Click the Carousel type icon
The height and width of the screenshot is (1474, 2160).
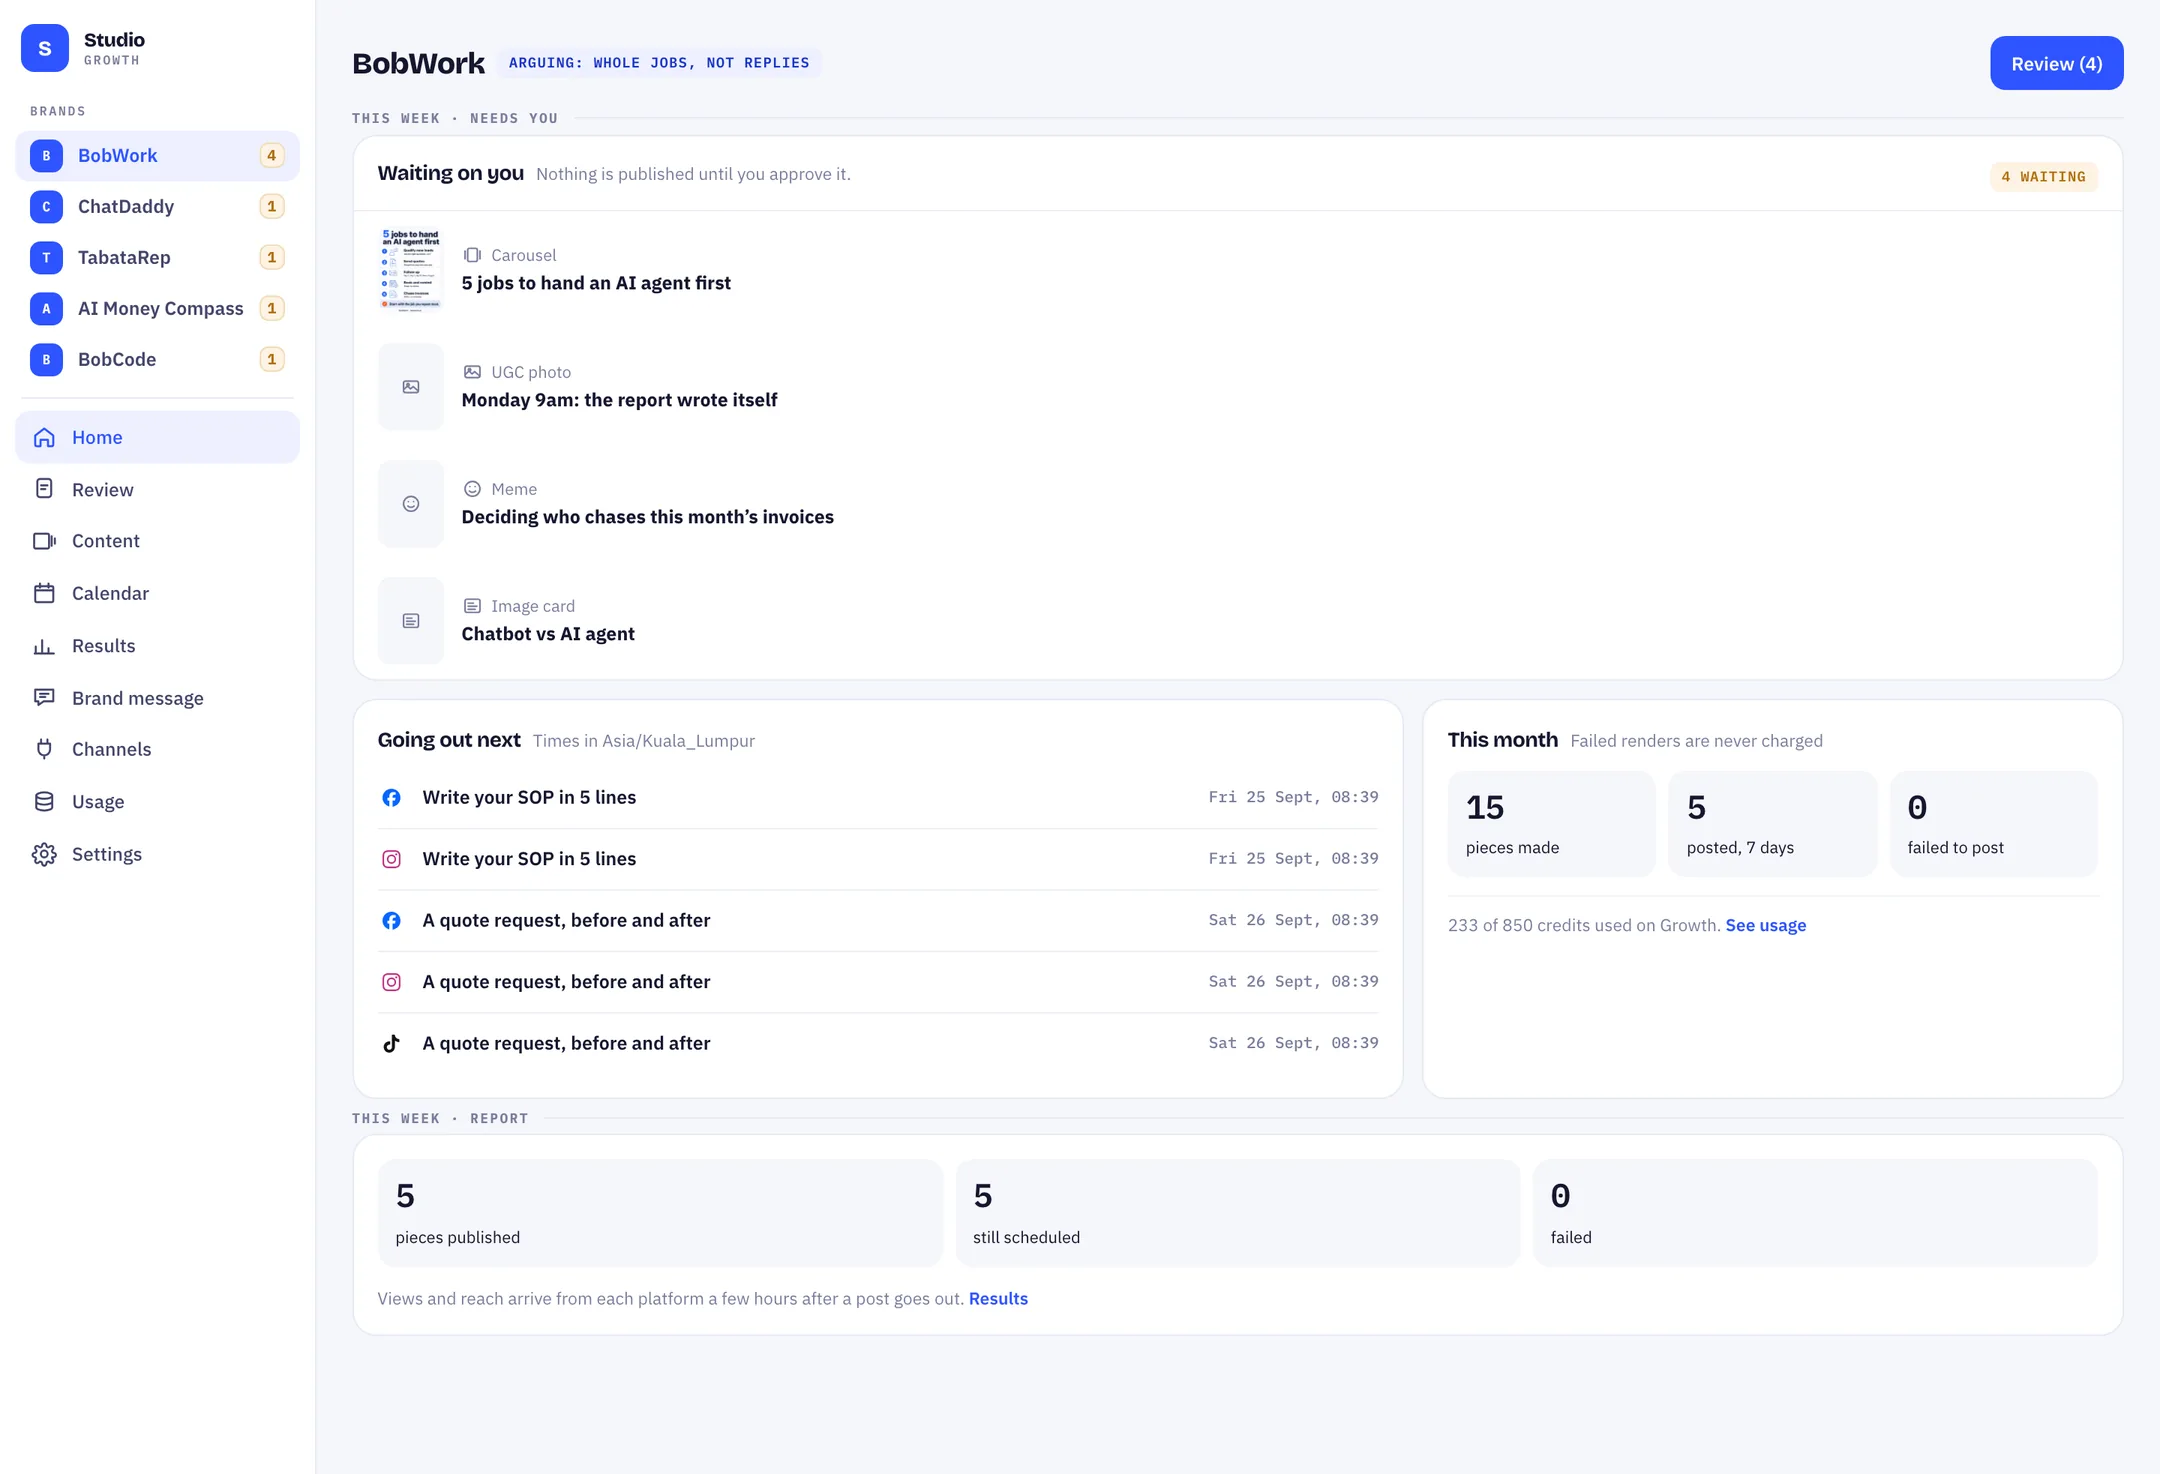pos(472,255)
